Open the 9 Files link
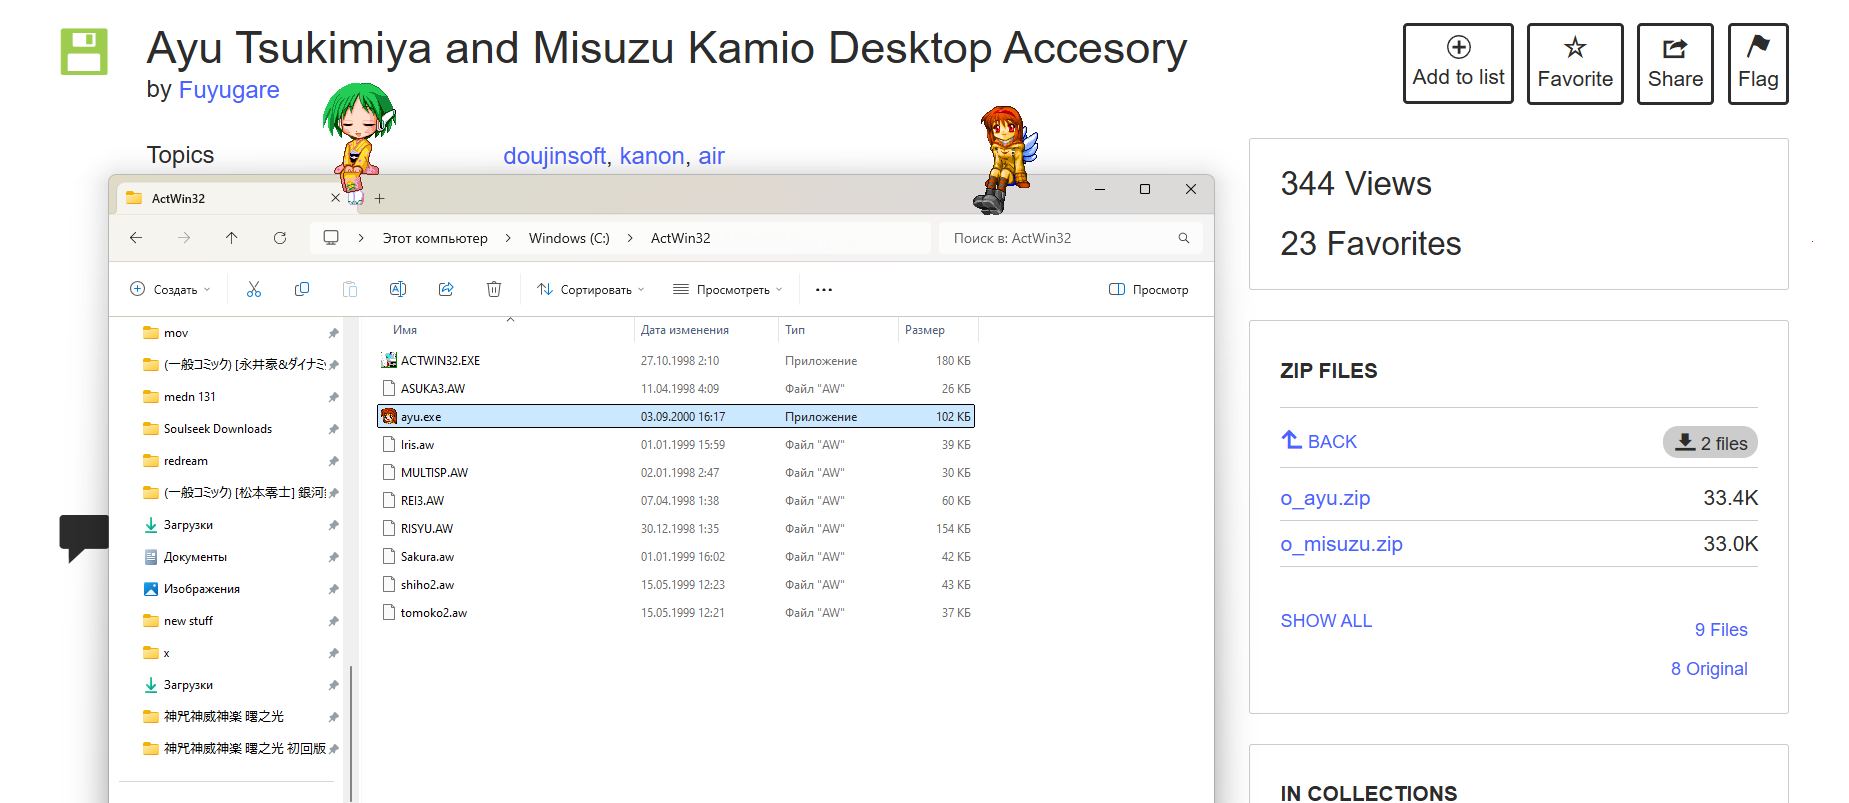 coord(1721,630)
